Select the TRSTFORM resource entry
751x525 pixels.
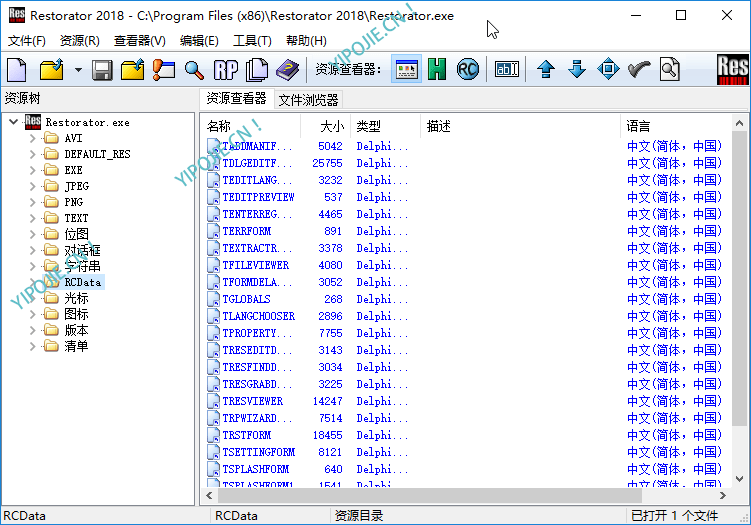(247, 435)
